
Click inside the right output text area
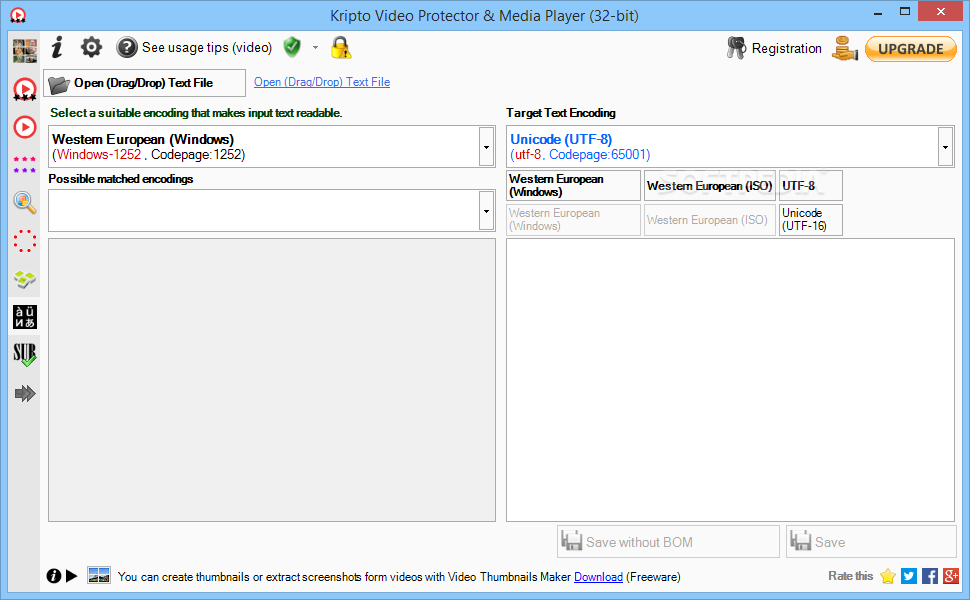730,380
